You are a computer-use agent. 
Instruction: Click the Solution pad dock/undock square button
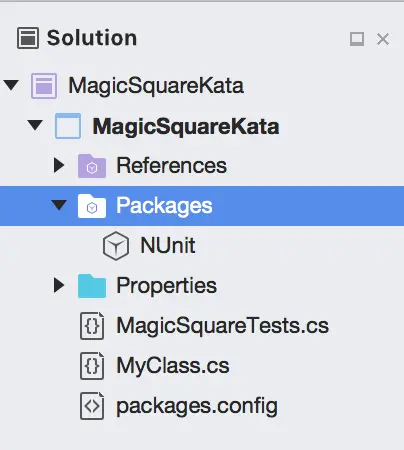[x=357, y=39]
